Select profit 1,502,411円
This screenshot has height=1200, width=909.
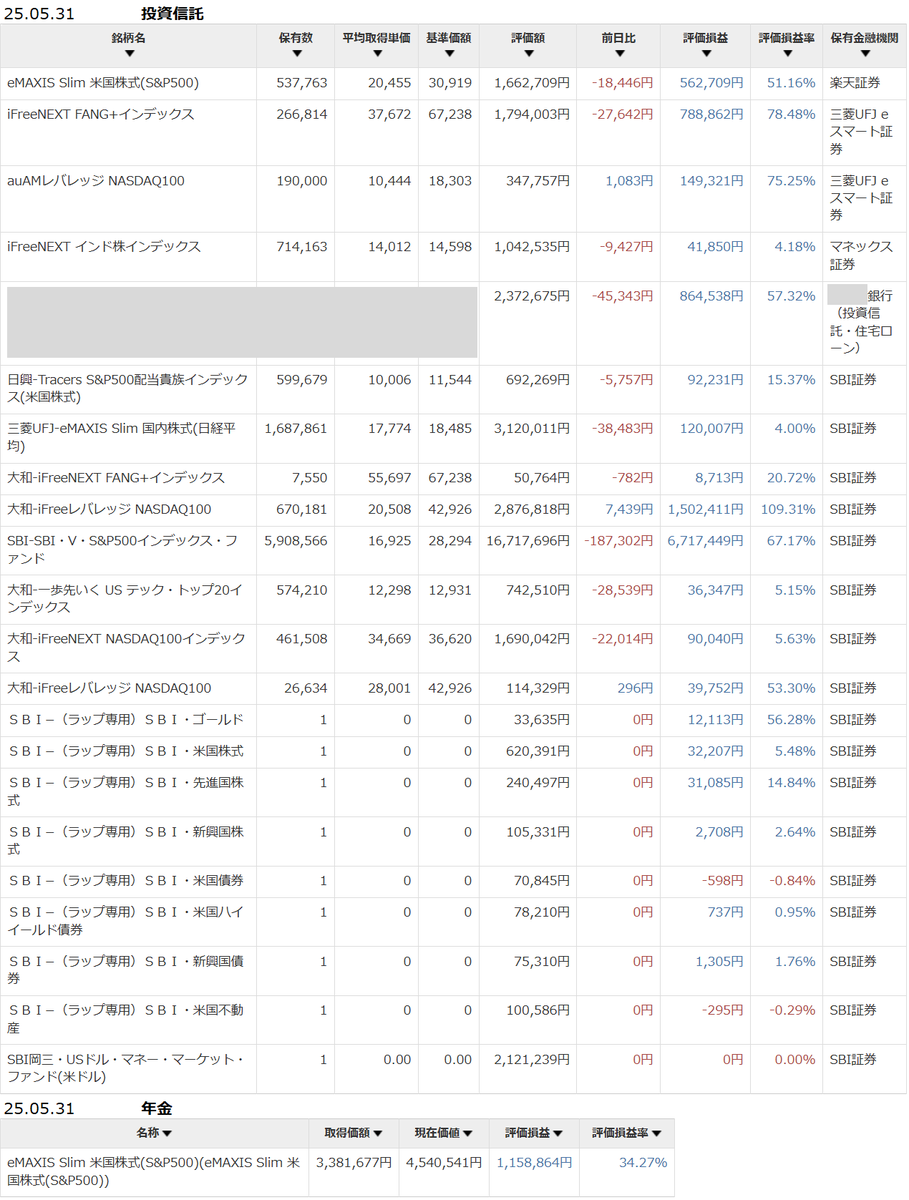coord(706,509)
